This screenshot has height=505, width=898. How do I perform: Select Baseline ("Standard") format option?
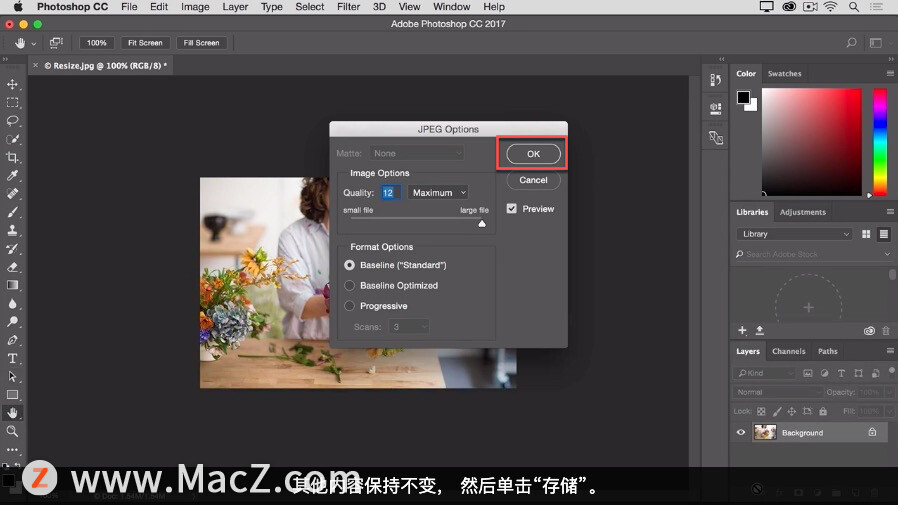click(x=349, y=265)
